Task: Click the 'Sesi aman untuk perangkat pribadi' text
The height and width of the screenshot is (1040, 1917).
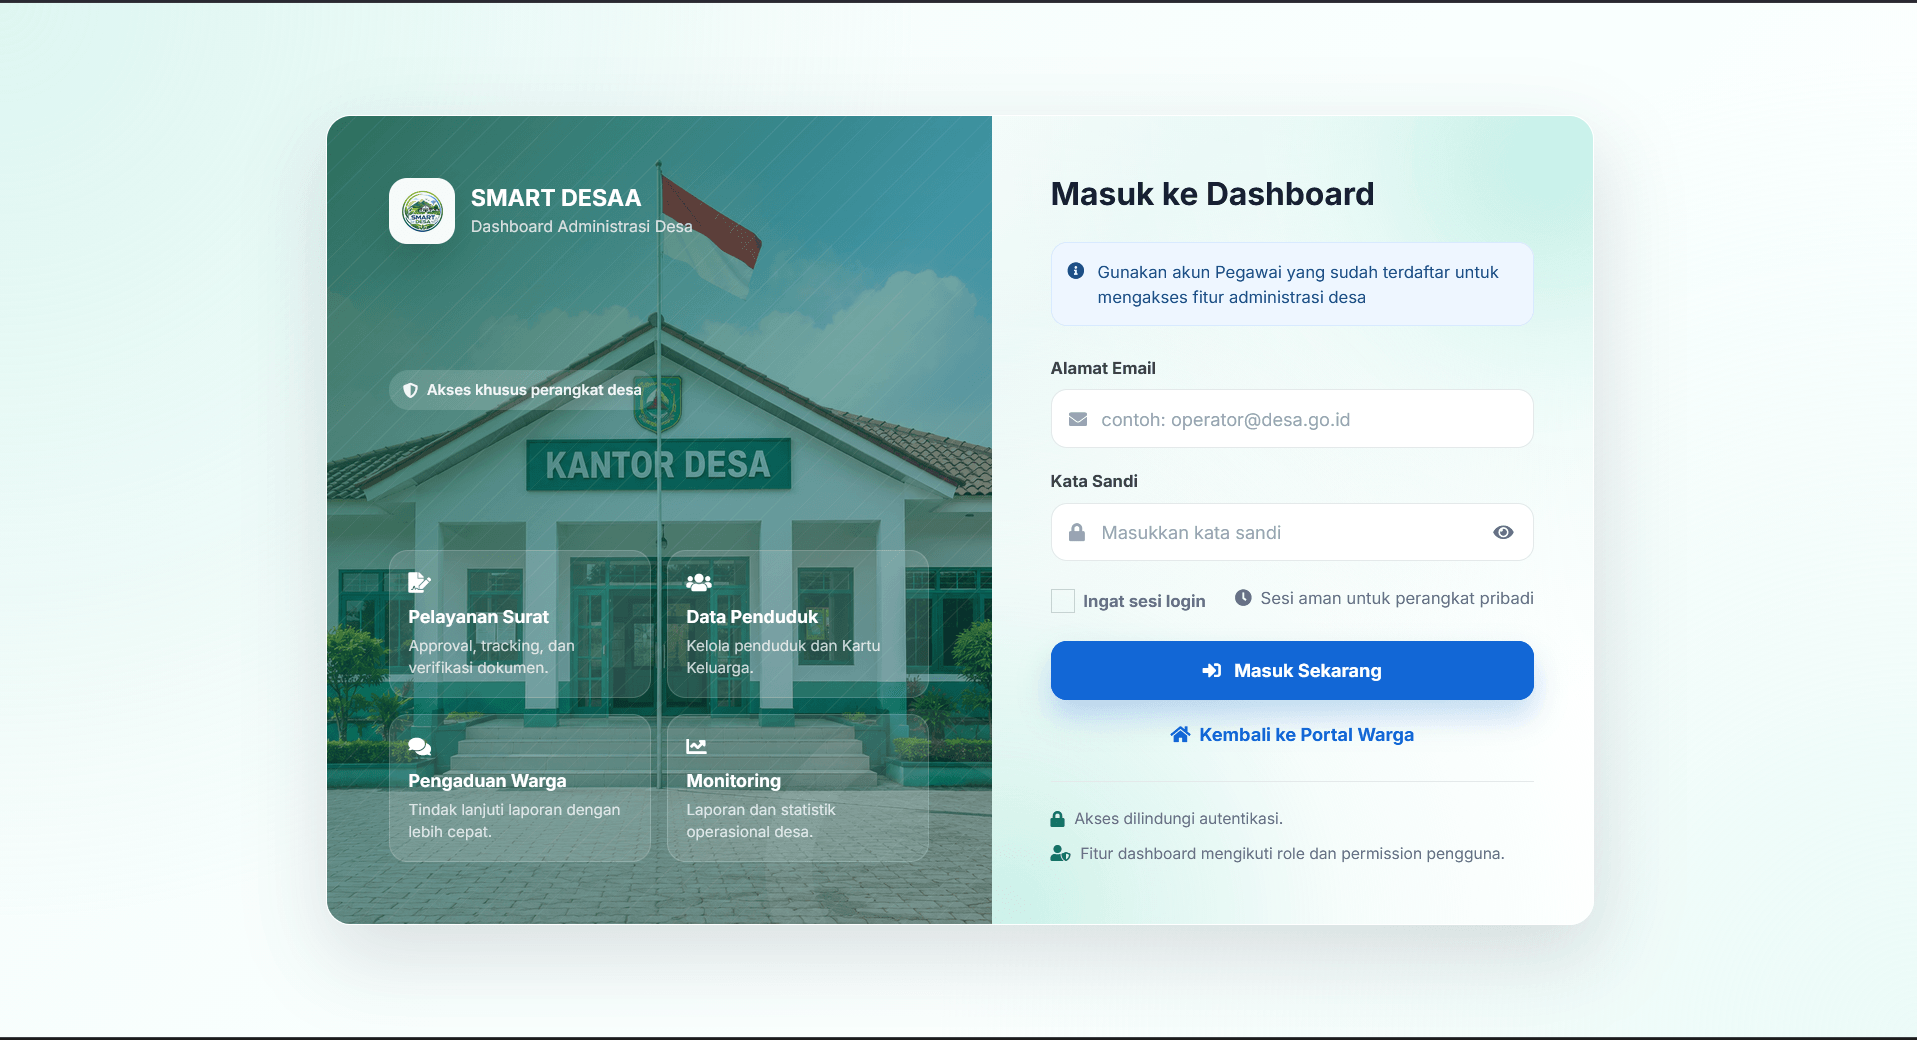Action: point(1397,598)
